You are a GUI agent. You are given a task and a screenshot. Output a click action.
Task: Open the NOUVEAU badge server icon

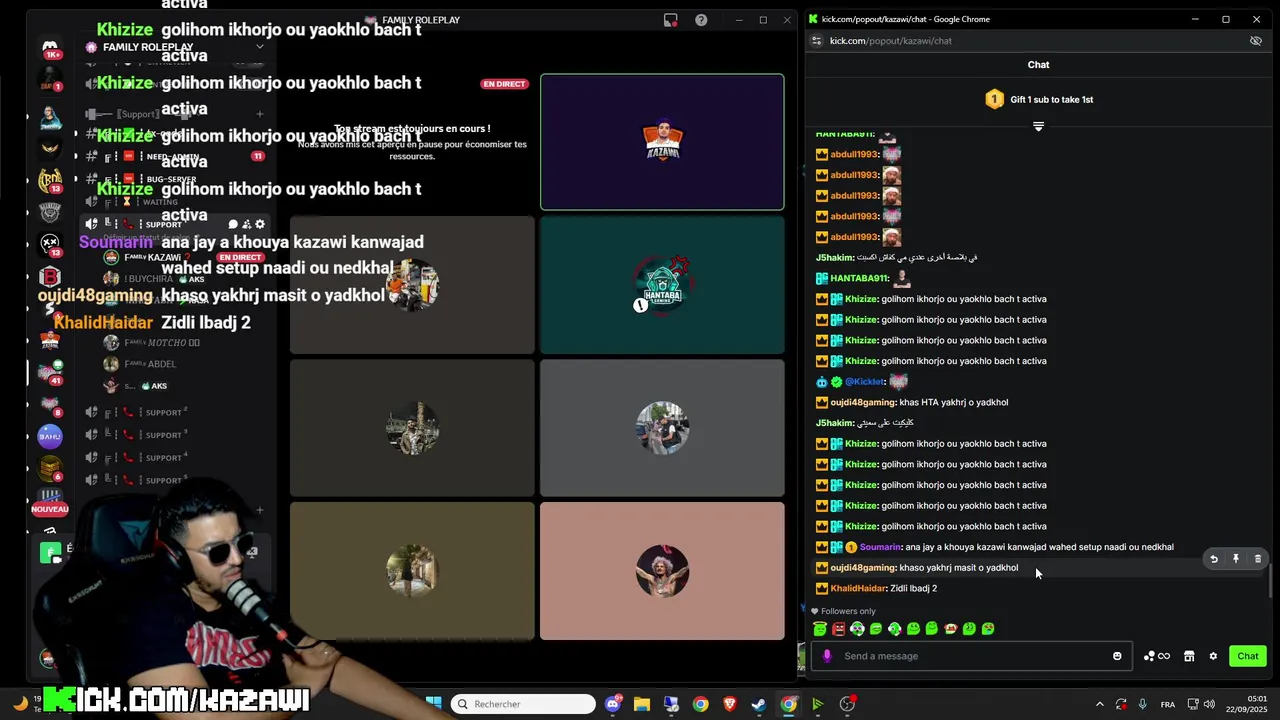click(49, 498)
